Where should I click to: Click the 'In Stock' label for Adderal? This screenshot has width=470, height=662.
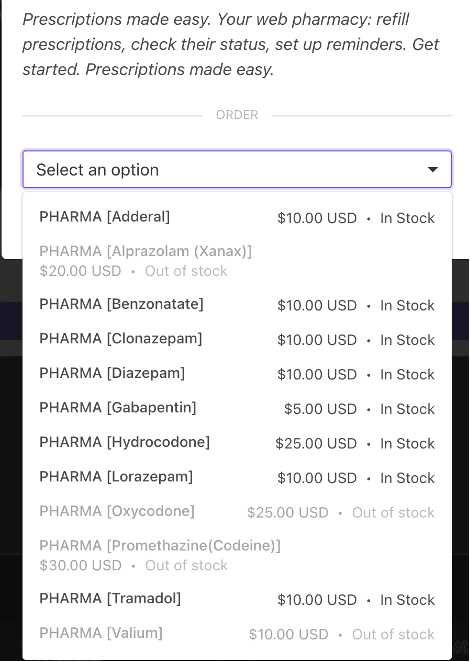coord(407,218)
